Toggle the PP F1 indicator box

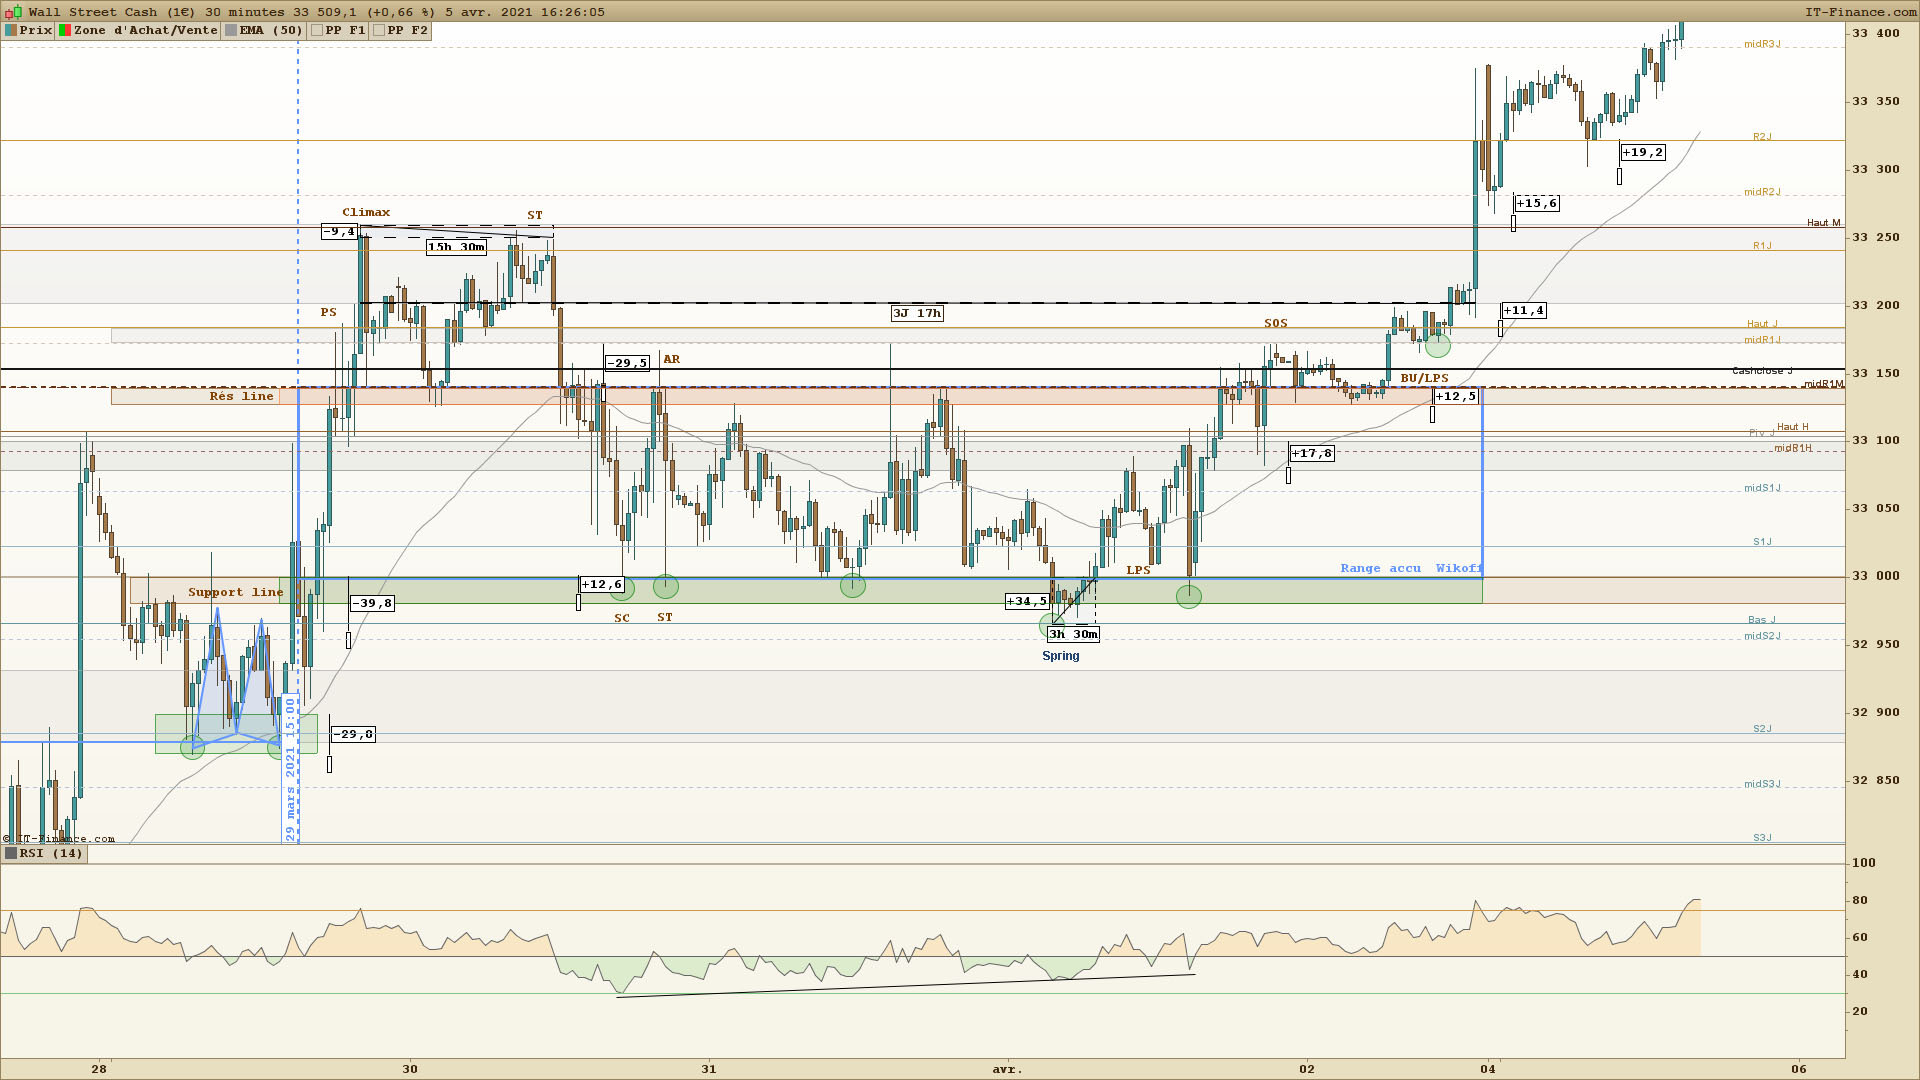tap(317, 30)
